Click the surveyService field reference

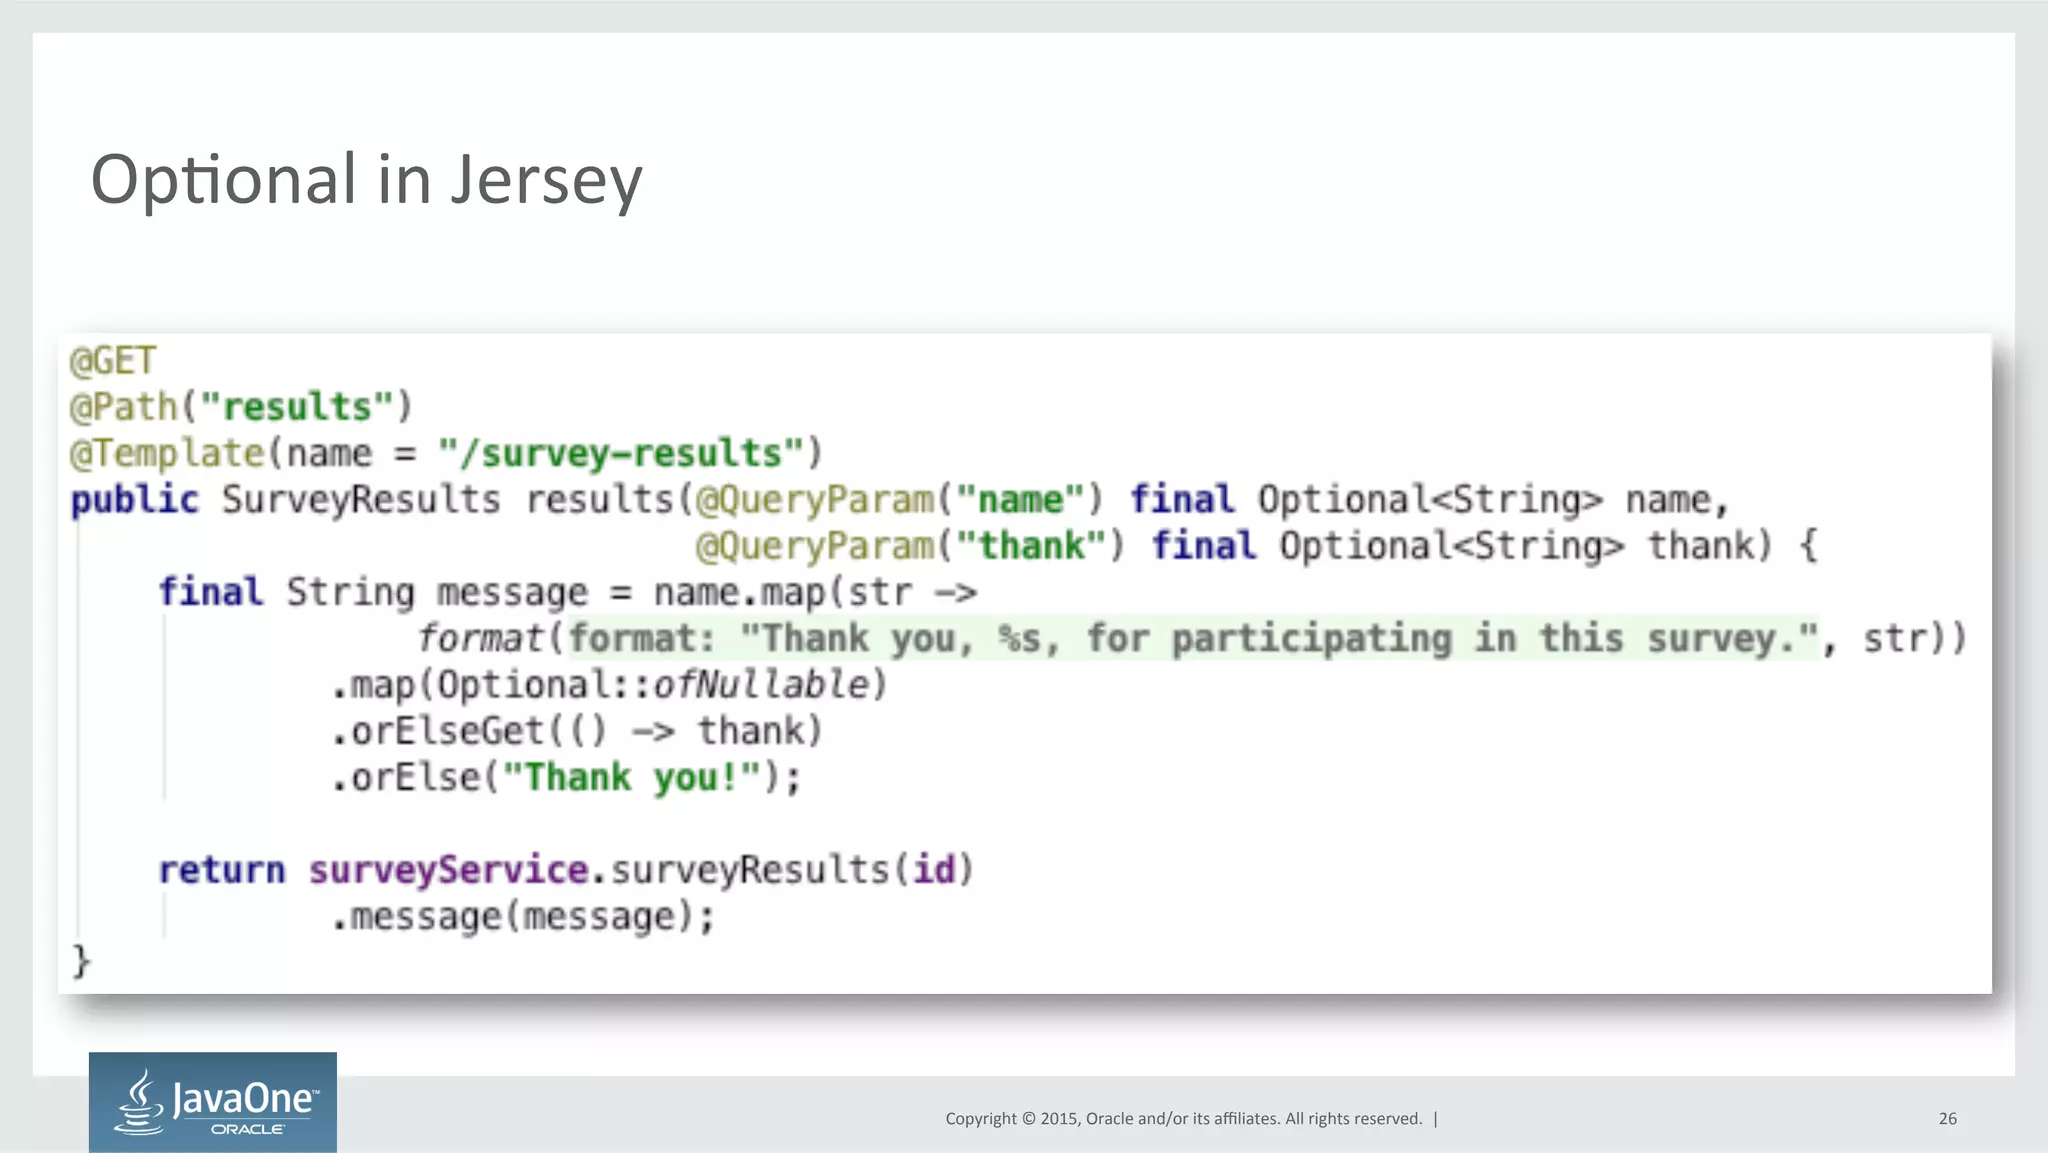coord(448,869)
